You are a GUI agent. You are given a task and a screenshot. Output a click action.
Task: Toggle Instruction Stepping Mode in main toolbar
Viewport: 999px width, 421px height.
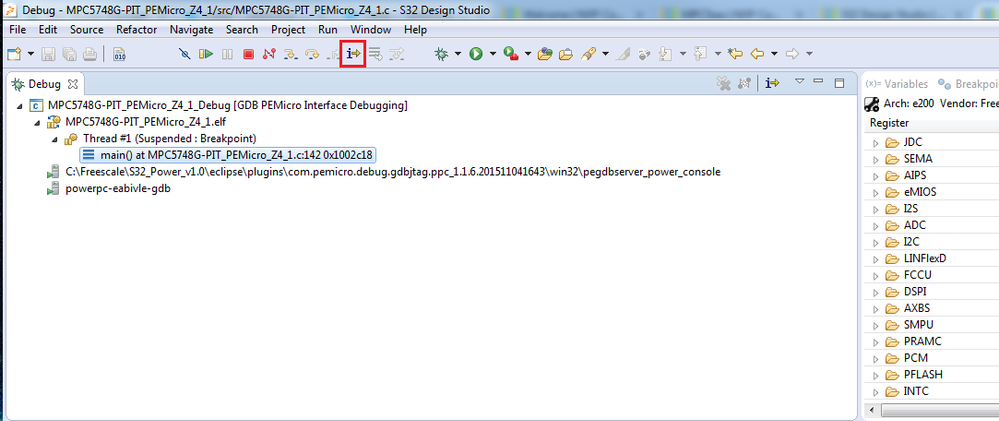tap(354, 54)
